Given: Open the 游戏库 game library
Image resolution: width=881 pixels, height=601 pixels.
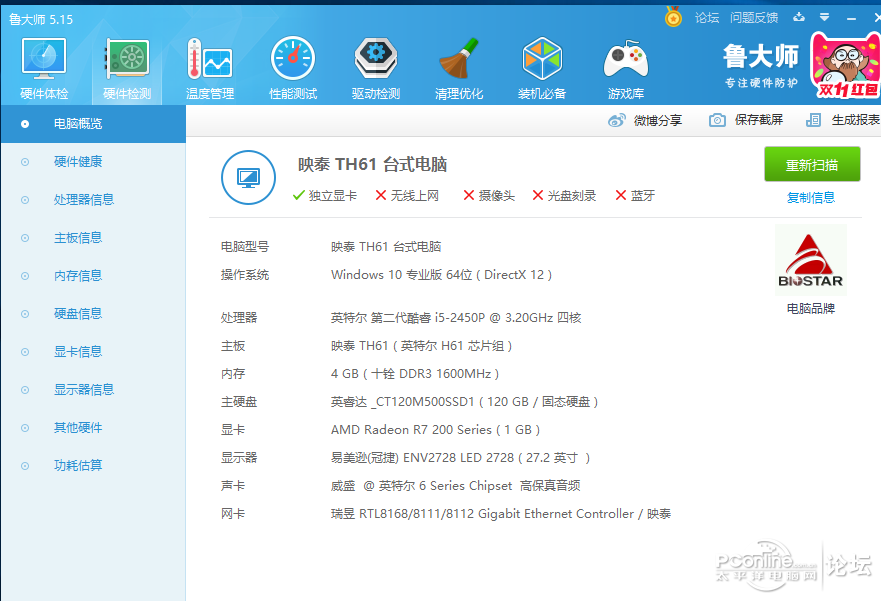Looking at the screenshot, I should pos(625,69).
